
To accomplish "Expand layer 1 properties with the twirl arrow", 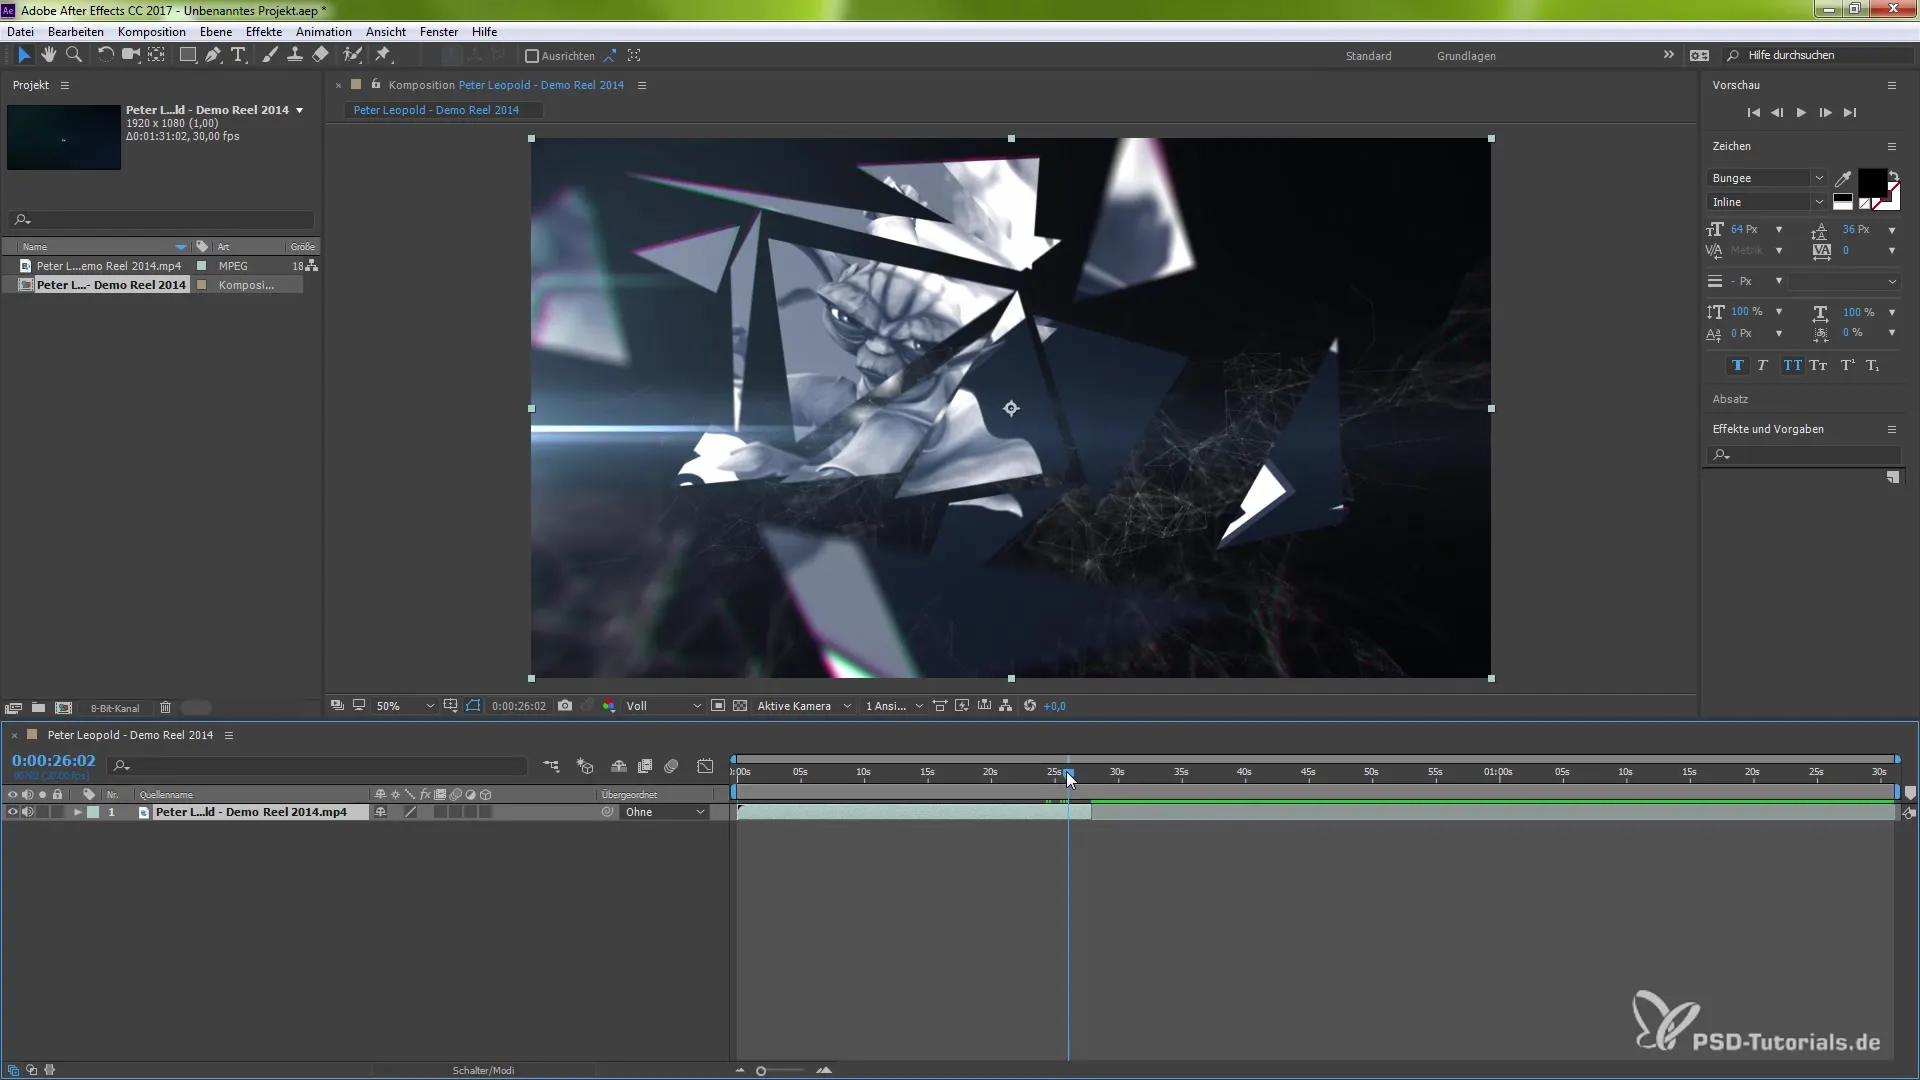I will tap(77, 812).
